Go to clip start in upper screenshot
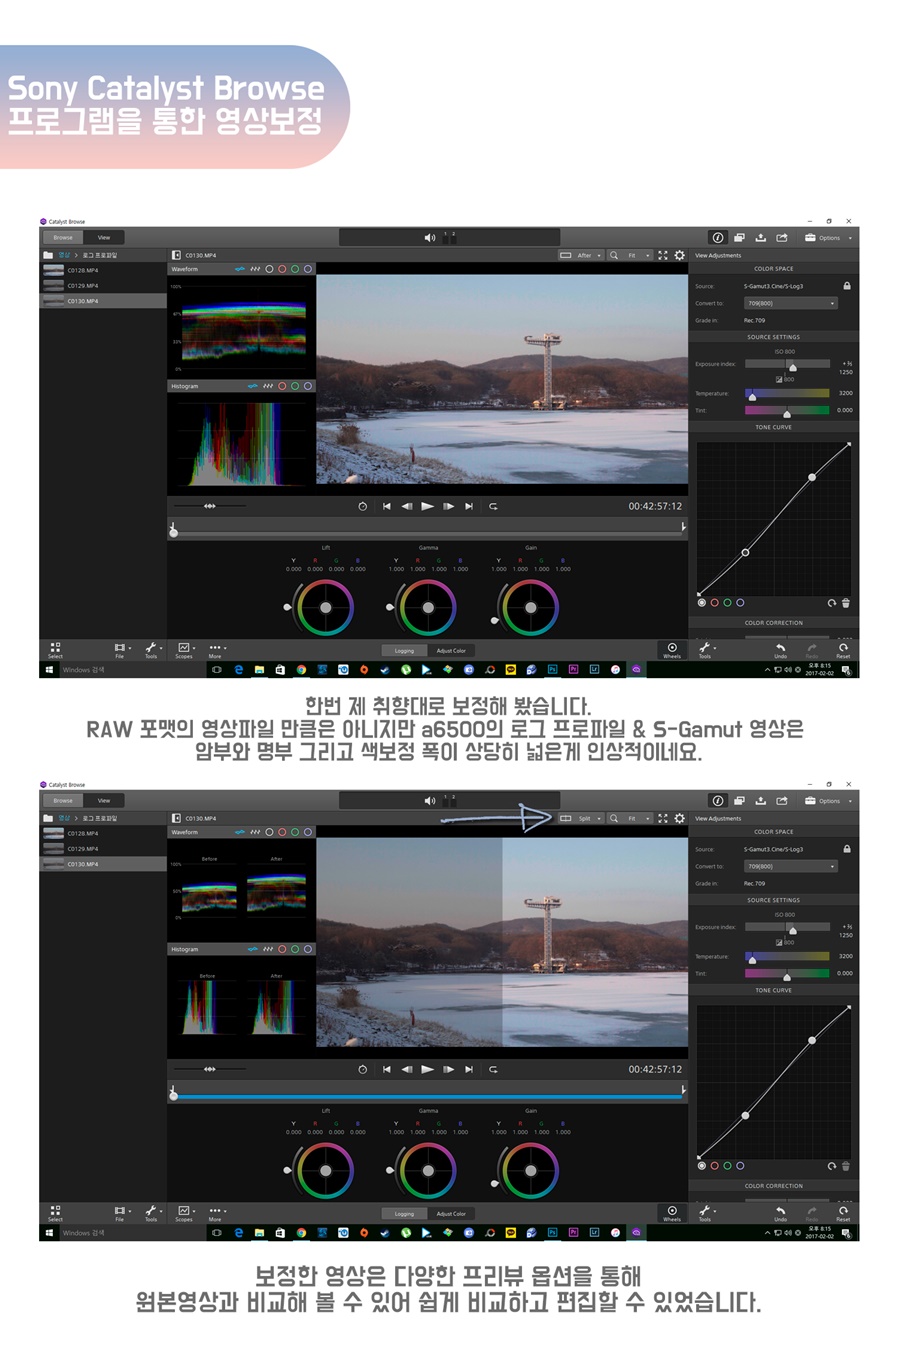The height and width of the screenshot is (1350, 900). [x=386, y=506]
